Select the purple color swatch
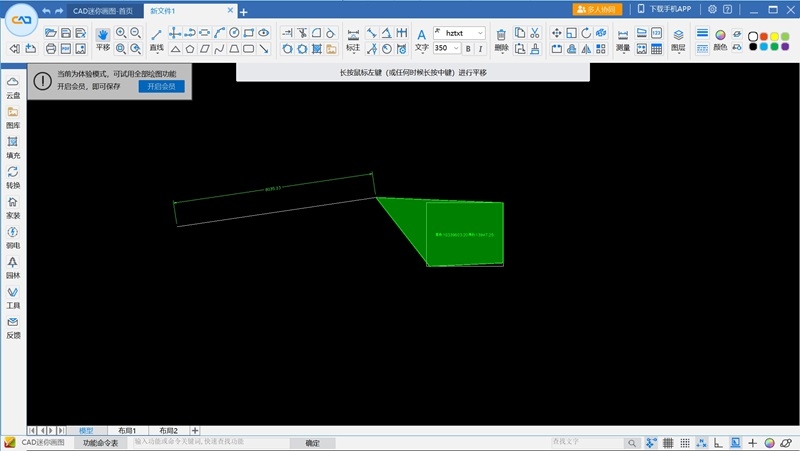This screenshot has height=451, width=800. [785, 46]
